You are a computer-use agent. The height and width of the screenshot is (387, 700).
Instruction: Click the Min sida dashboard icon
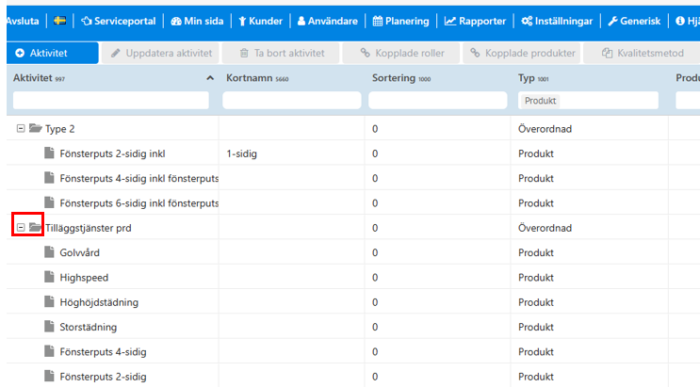(x=176, y=21)
